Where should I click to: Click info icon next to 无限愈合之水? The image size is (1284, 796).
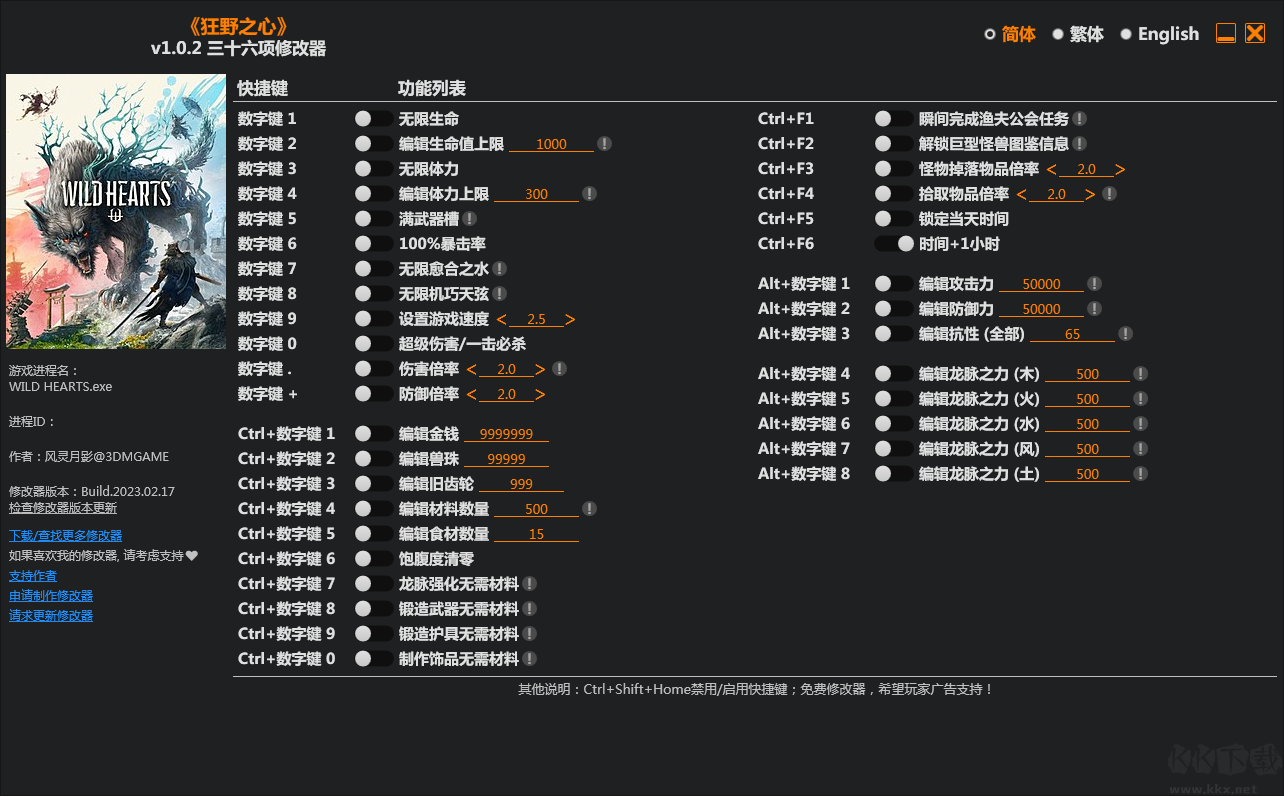(x=499, y=269)
